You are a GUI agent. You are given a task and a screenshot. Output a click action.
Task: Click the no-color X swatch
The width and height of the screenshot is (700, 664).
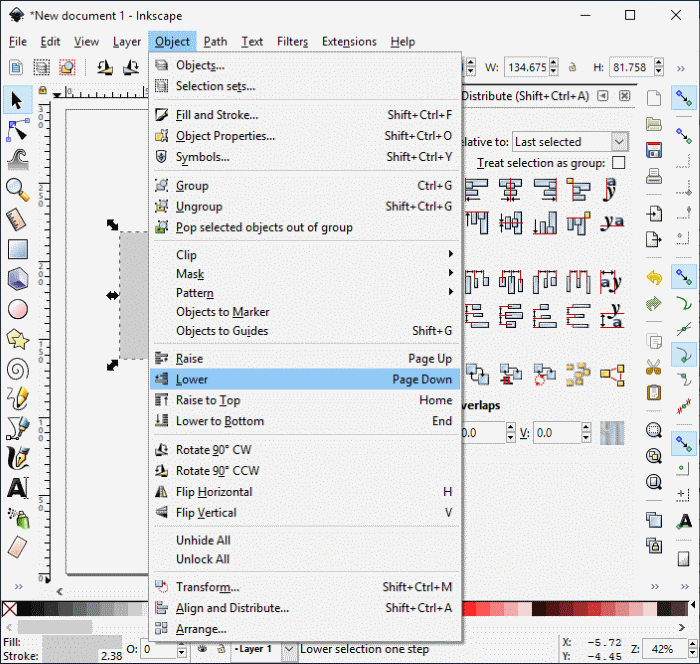(x=10, y=608)
